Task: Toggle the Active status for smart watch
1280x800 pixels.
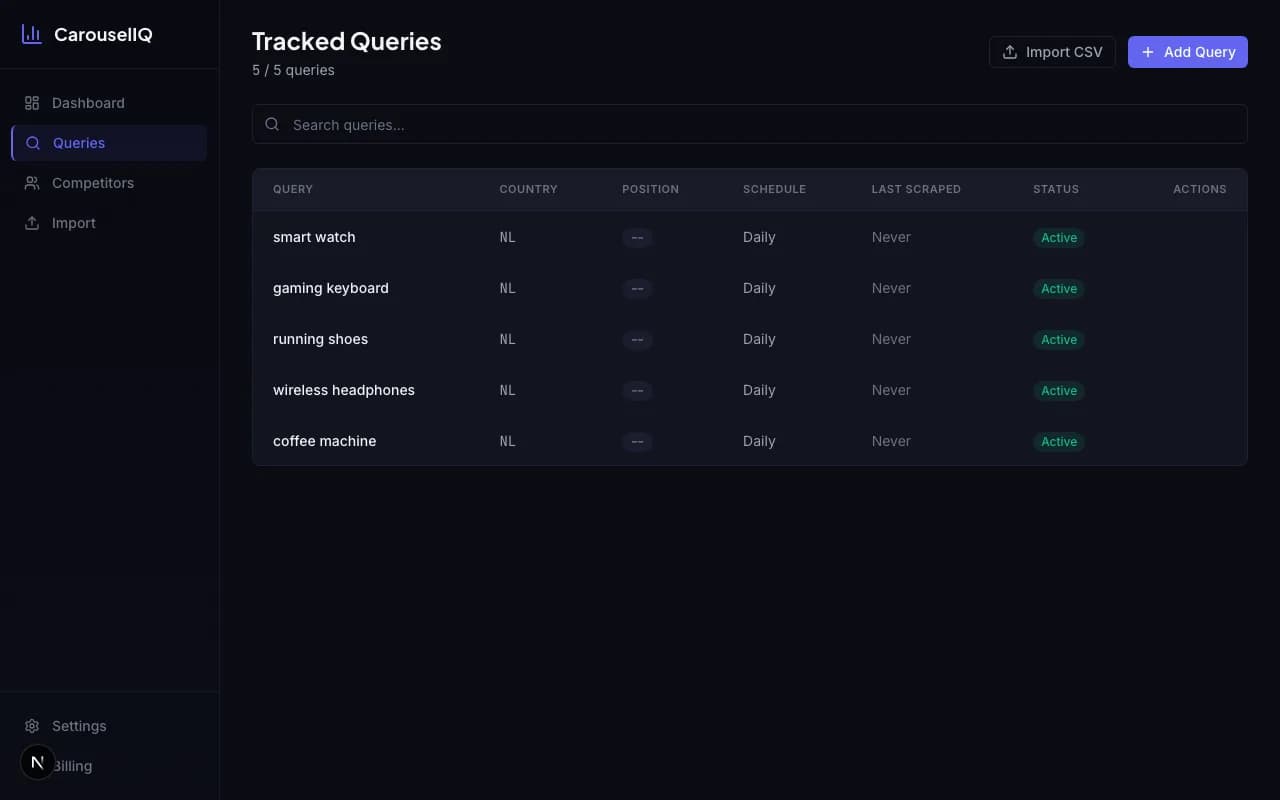Action: [x=1058, y=237]
